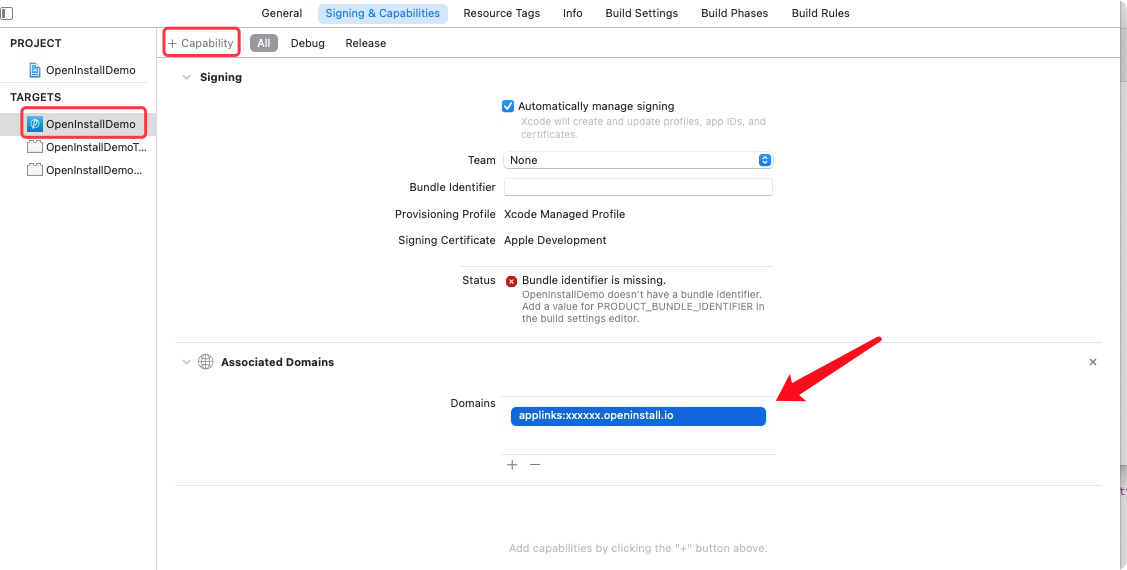Toggle the sidebar panel icon at top left

point(6,13)
